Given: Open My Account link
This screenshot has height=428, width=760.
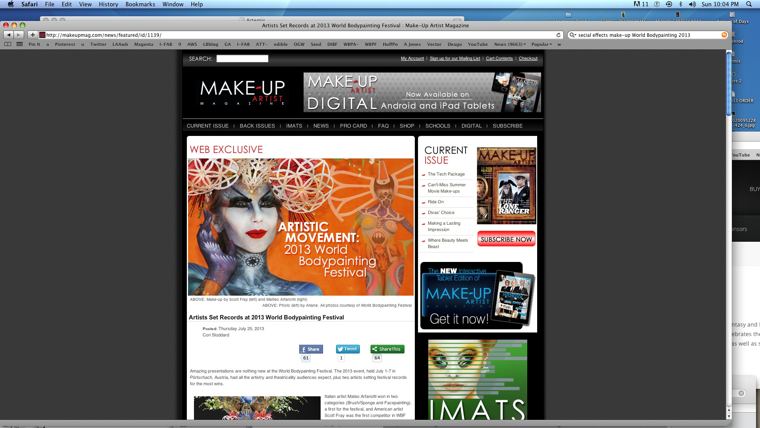Looking at the screenshot, I should tap(412, 59).
